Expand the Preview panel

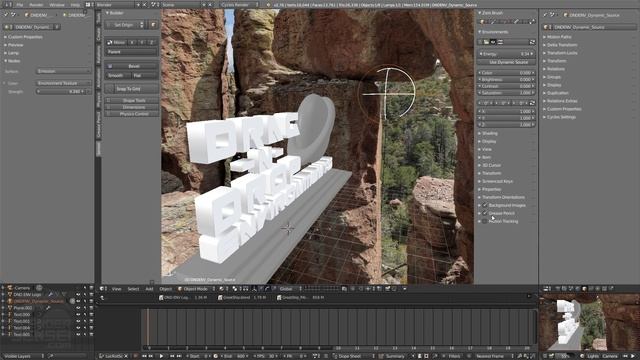coord(16,45)
